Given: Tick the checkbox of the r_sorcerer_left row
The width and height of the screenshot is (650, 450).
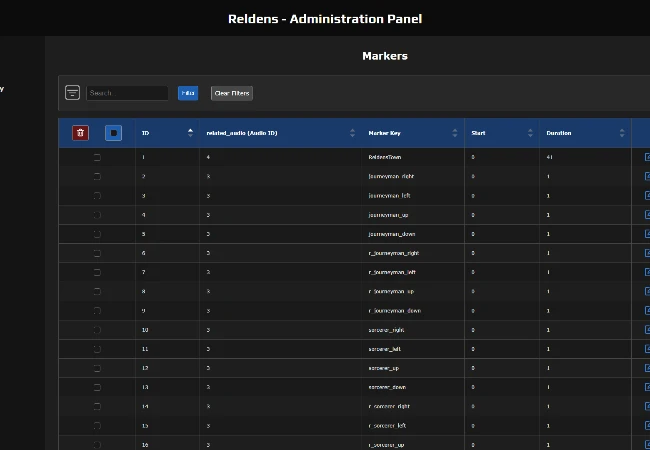Looking at the screenshot, I should (x=97, y=426).
